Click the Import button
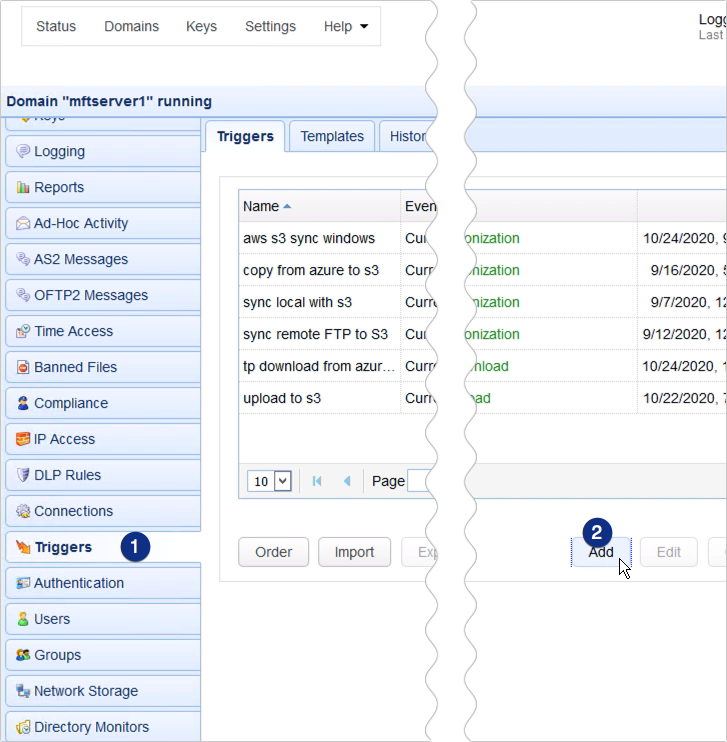This screenshot has width=727, height=742. 355,552
